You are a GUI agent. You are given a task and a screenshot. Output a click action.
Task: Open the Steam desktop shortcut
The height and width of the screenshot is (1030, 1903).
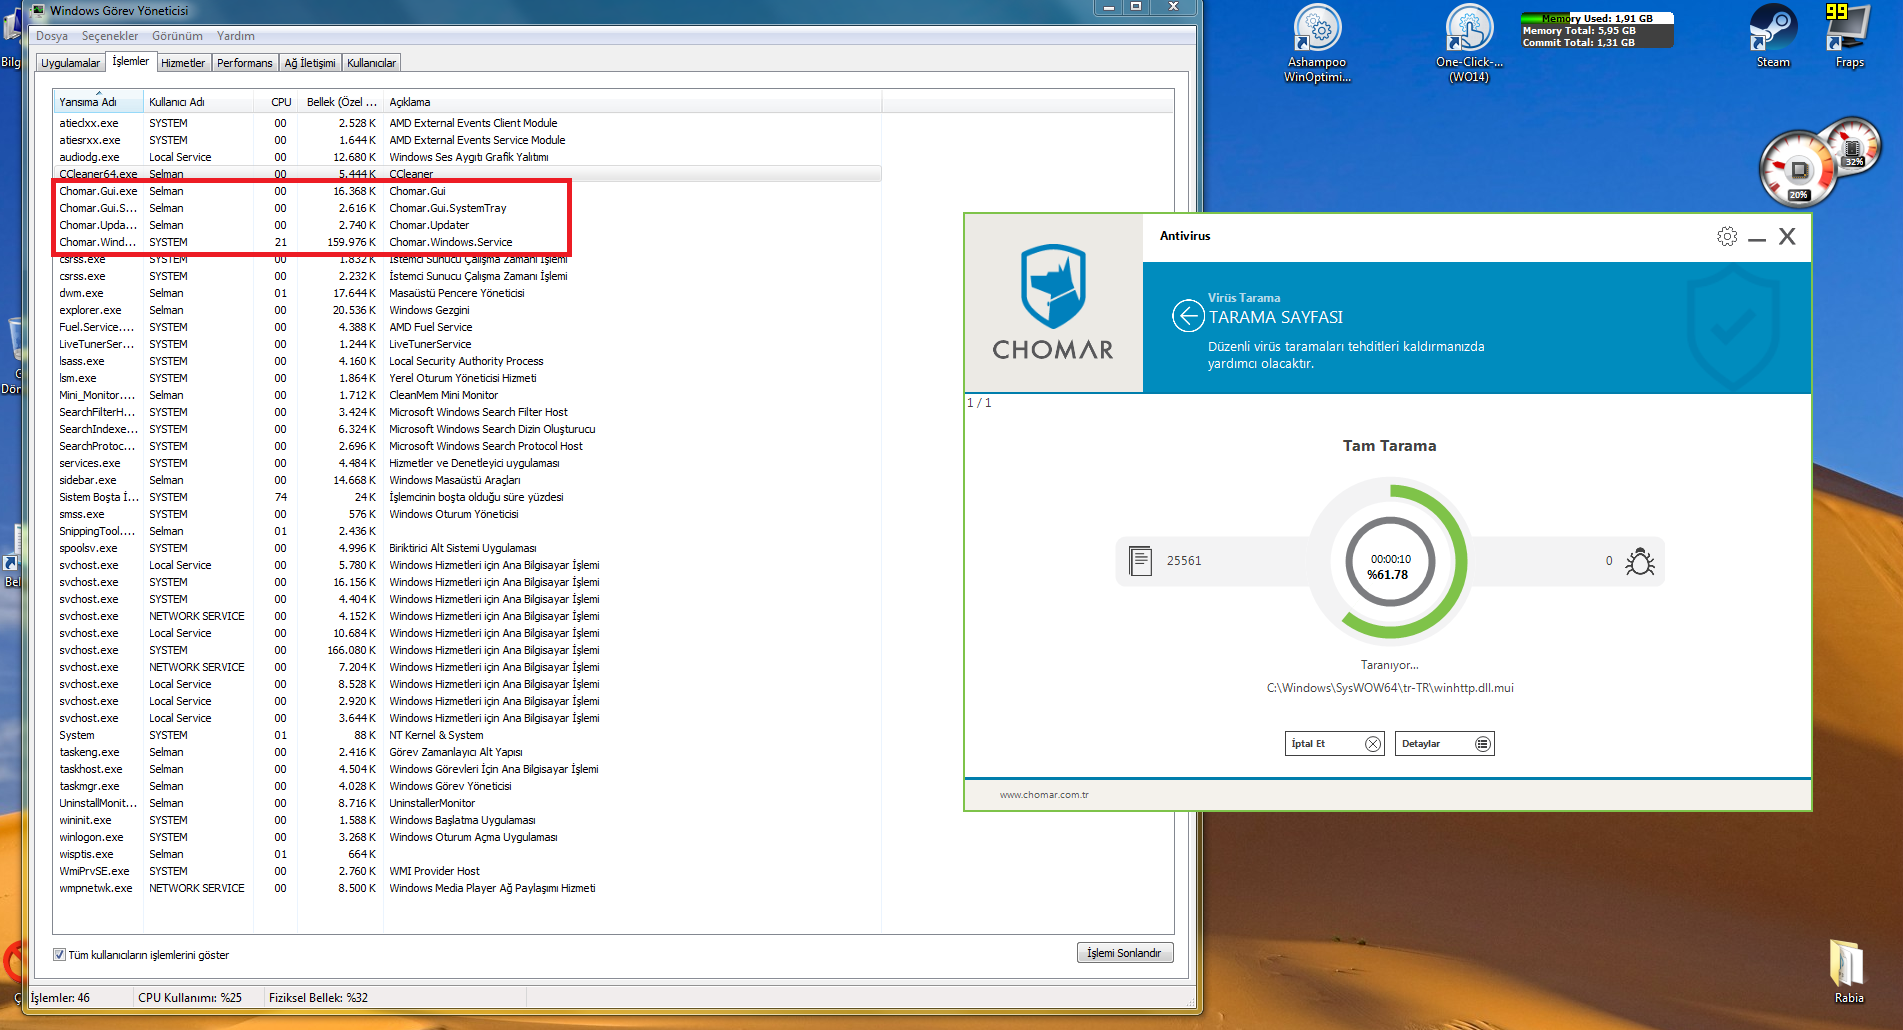point(1773,36)
